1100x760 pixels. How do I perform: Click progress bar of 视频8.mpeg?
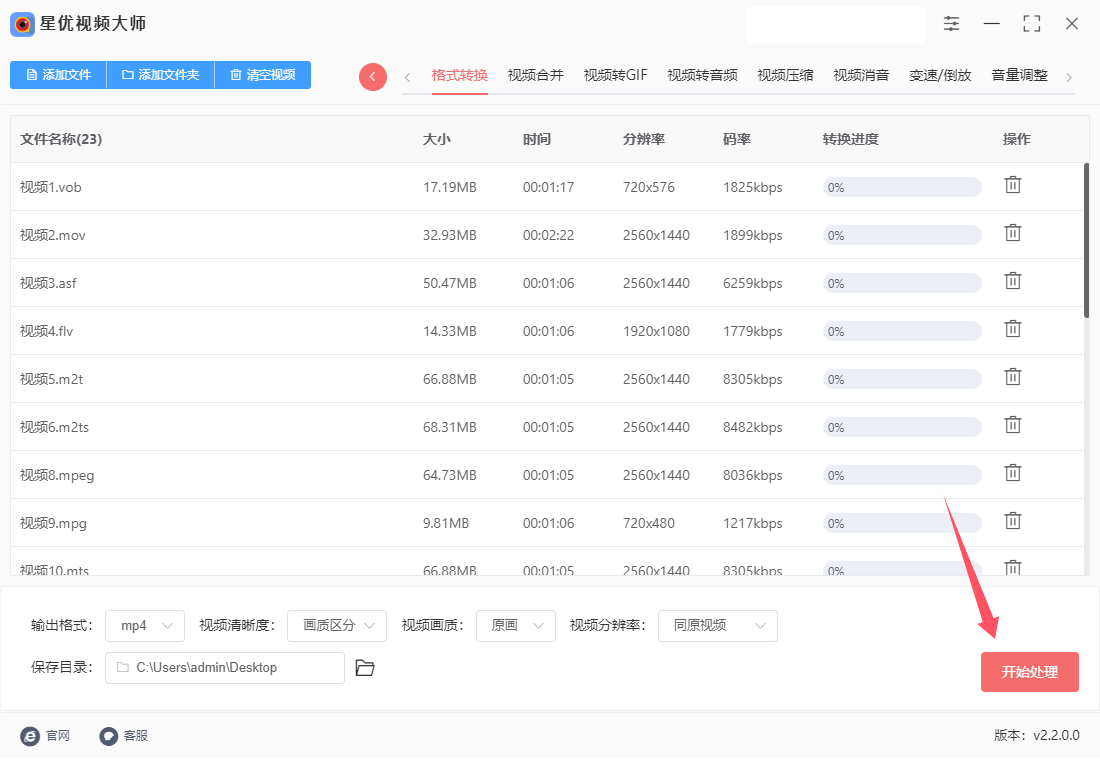[x=901, y=476]
